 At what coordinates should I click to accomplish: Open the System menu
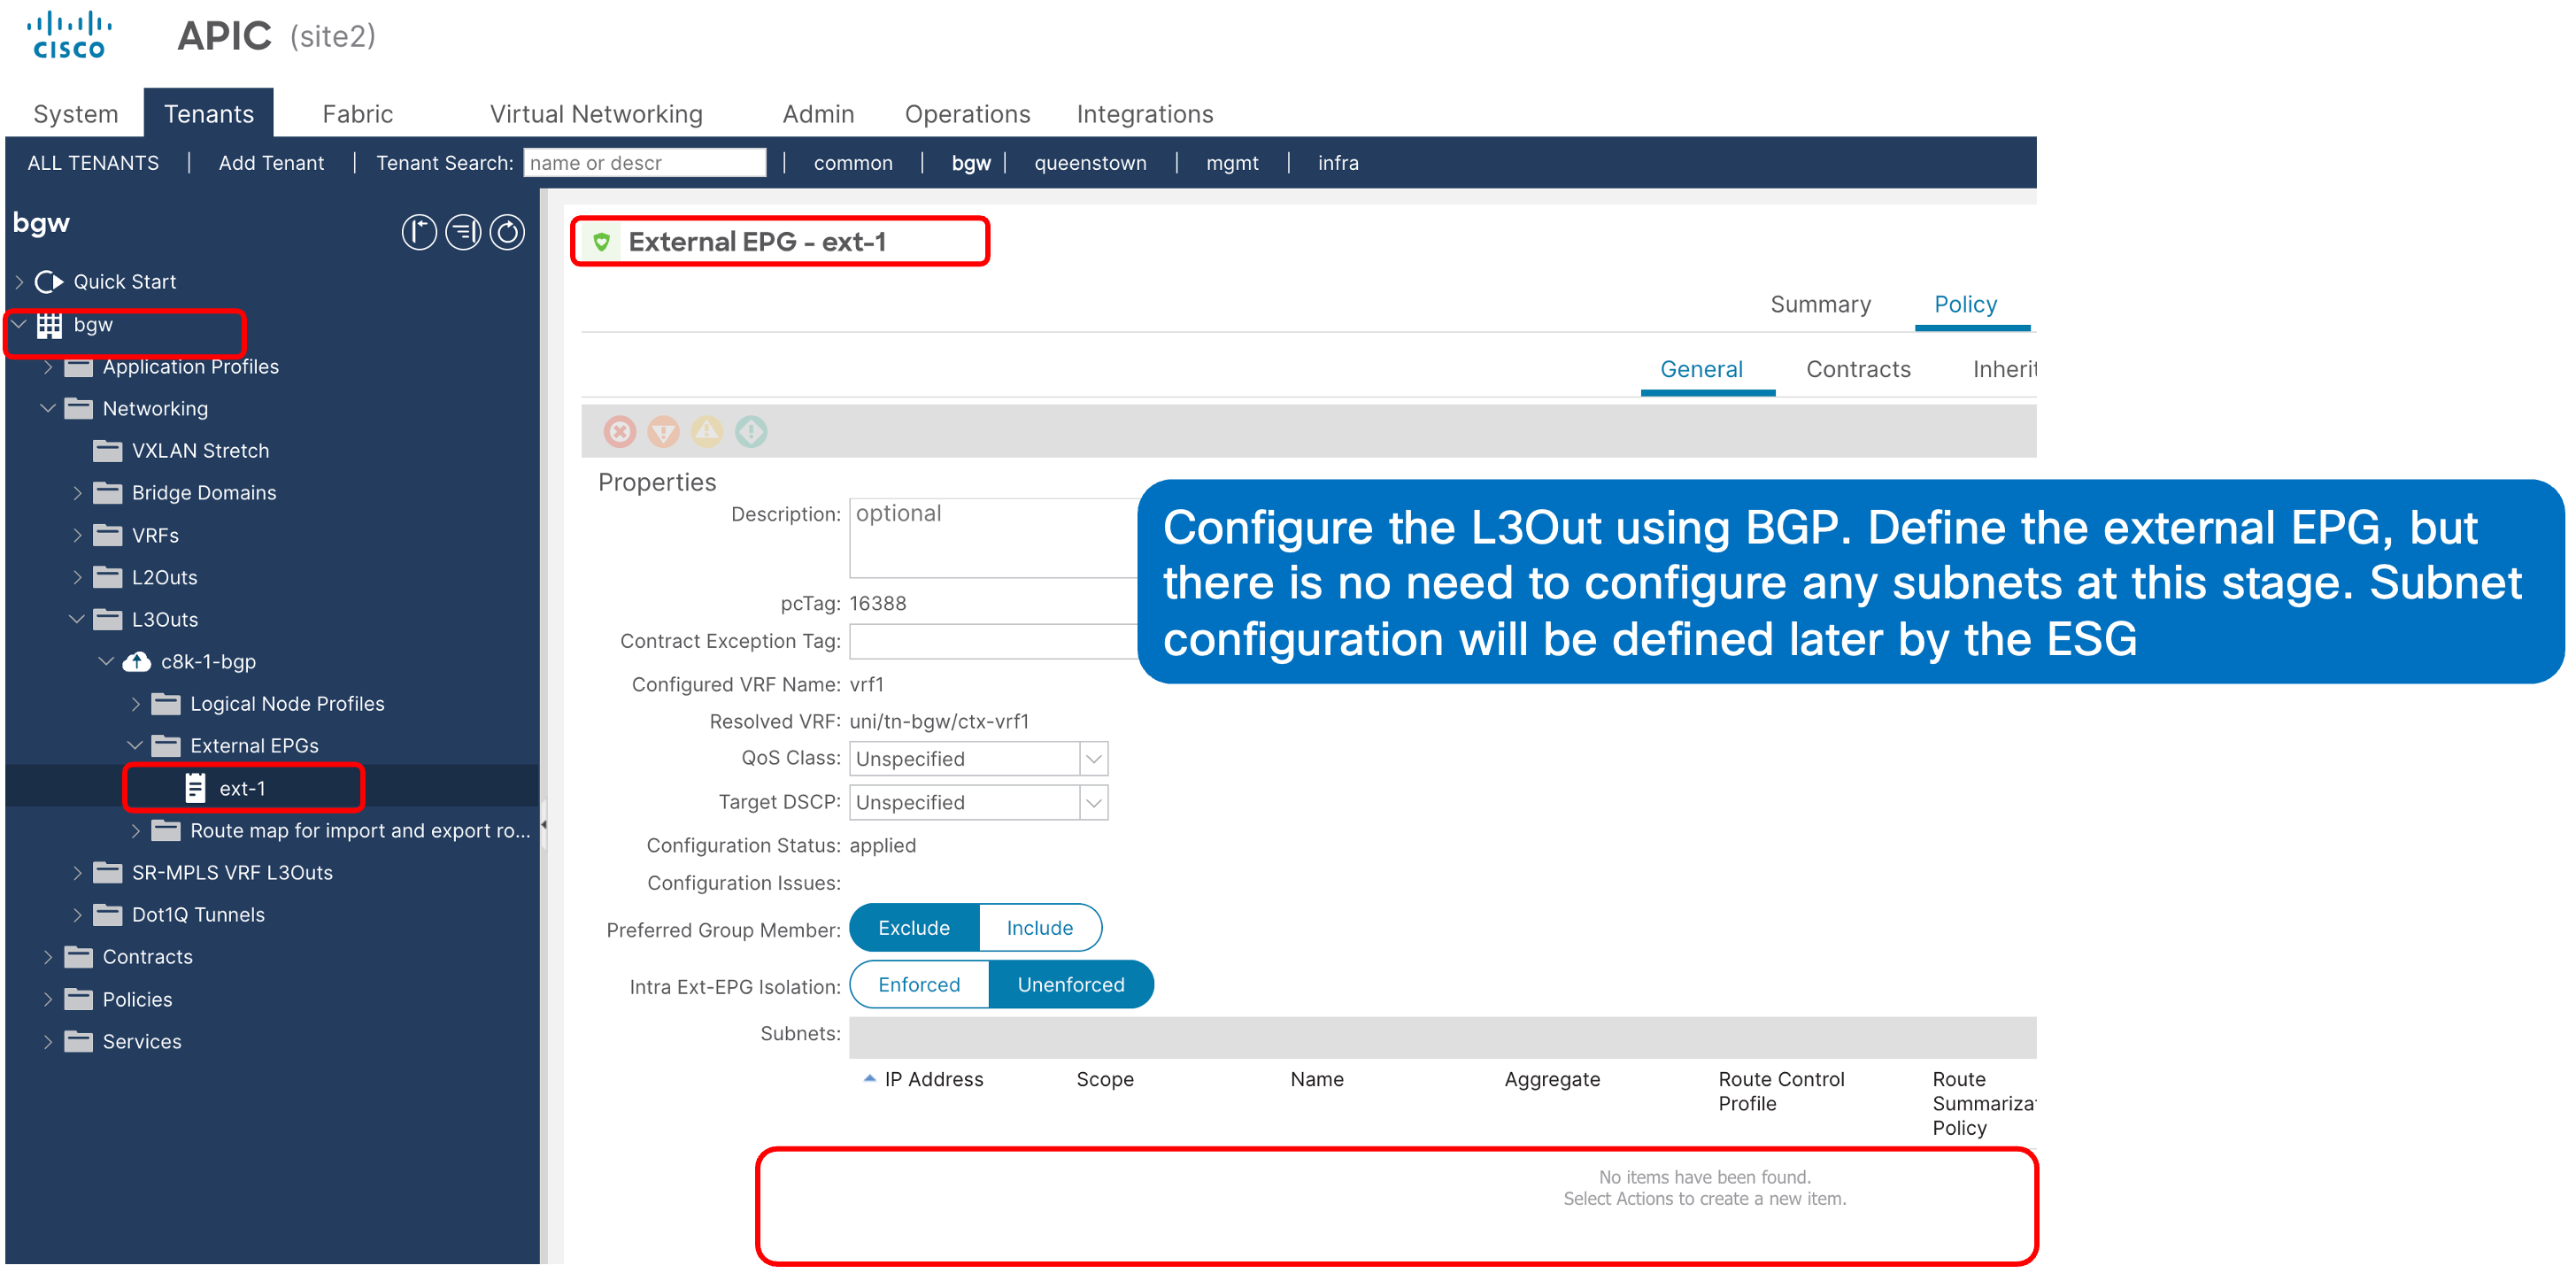76,114
